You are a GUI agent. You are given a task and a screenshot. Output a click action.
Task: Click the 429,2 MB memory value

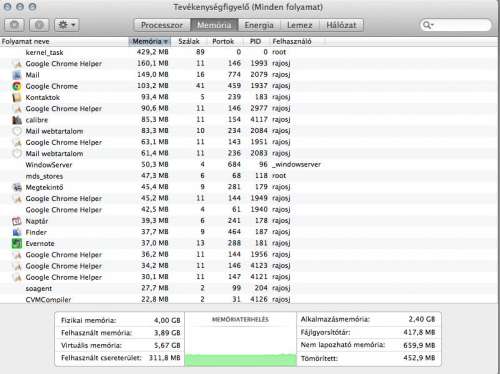pos(153,52)
